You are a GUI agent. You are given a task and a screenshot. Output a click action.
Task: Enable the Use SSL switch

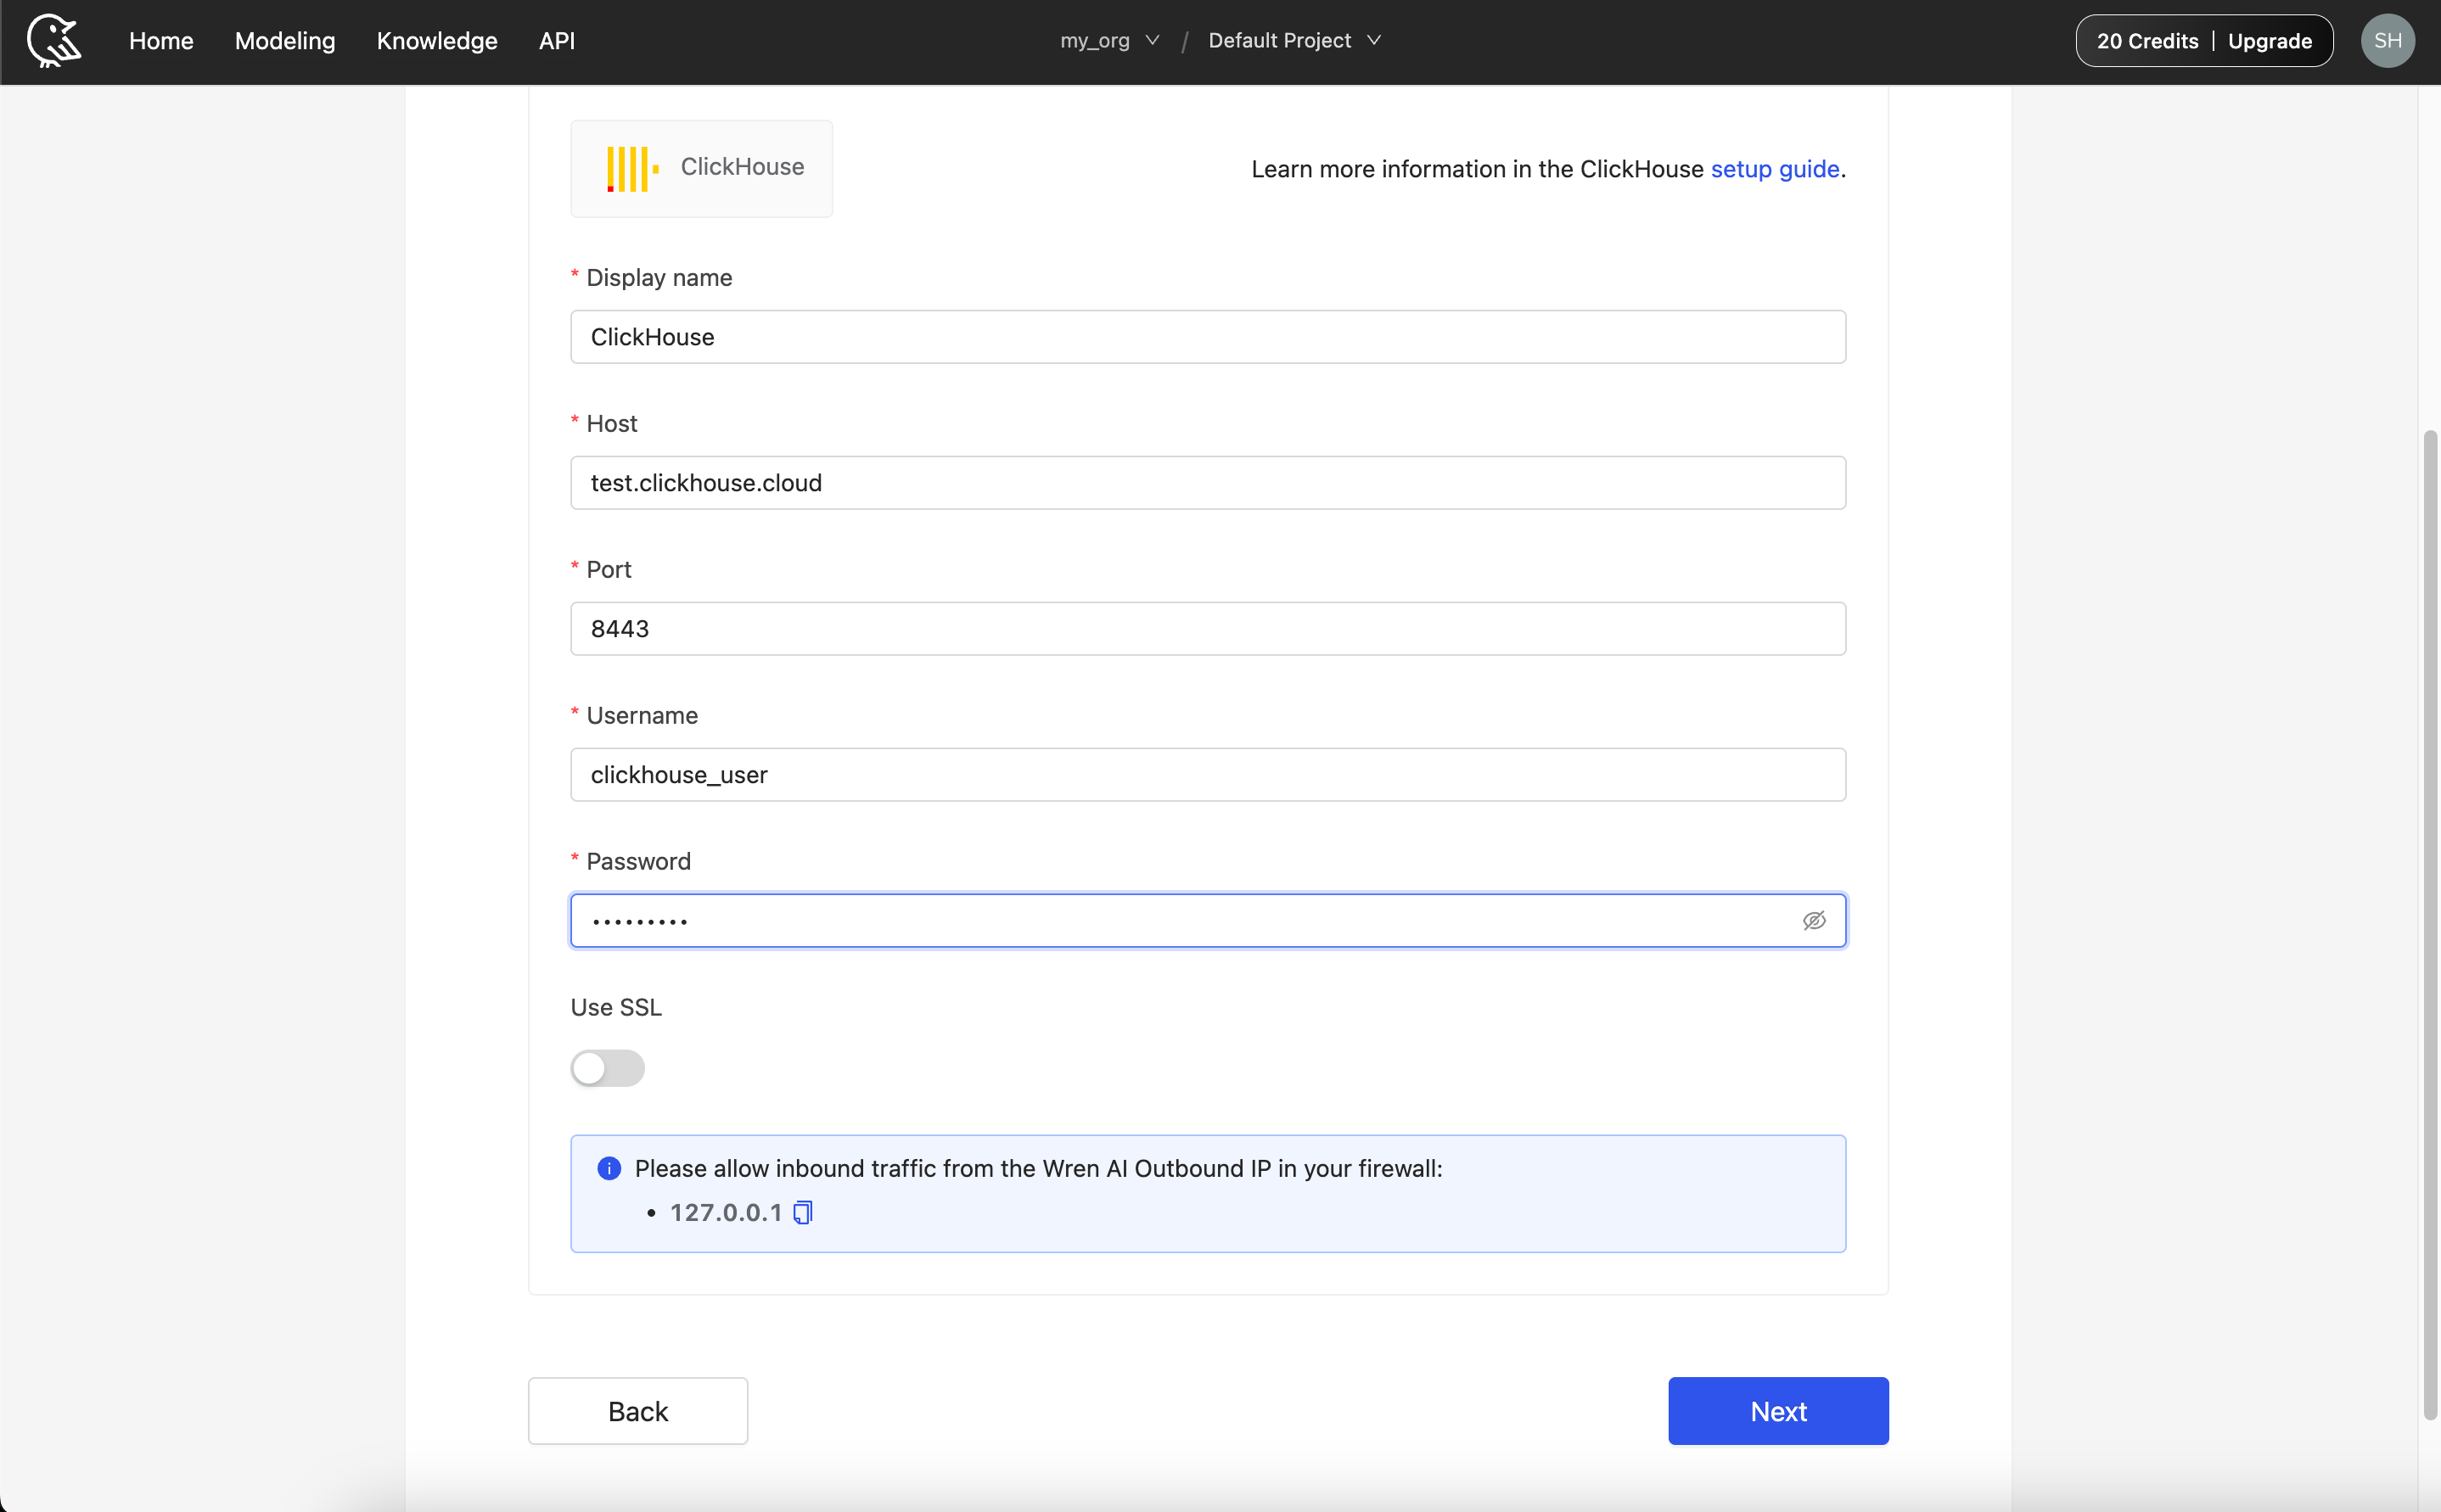coord(607,1068)
